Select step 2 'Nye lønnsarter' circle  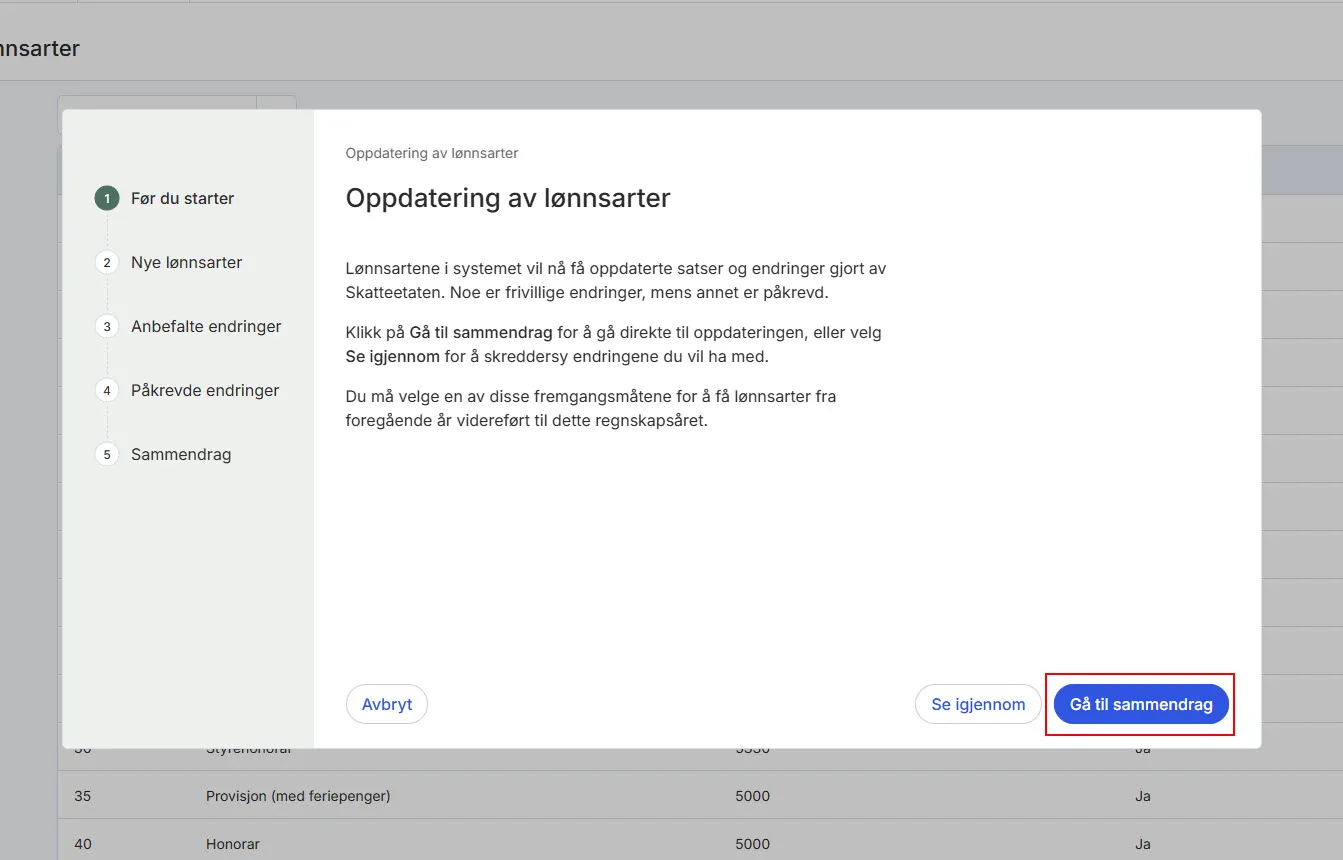106,262
